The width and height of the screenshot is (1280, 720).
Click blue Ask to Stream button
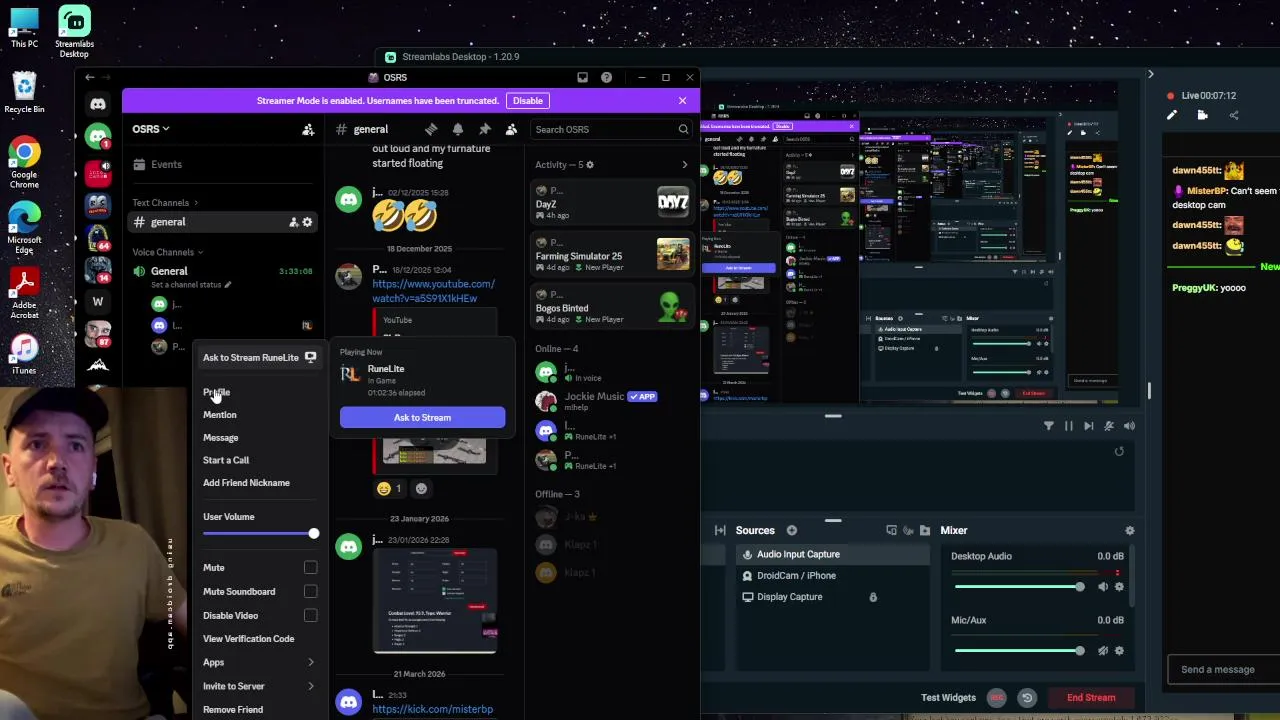[422, 417]
